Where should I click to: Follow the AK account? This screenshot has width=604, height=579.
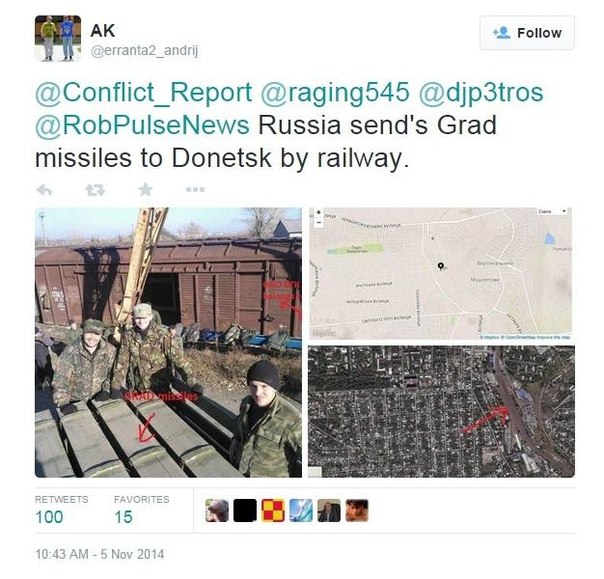[x=527, y=33]
